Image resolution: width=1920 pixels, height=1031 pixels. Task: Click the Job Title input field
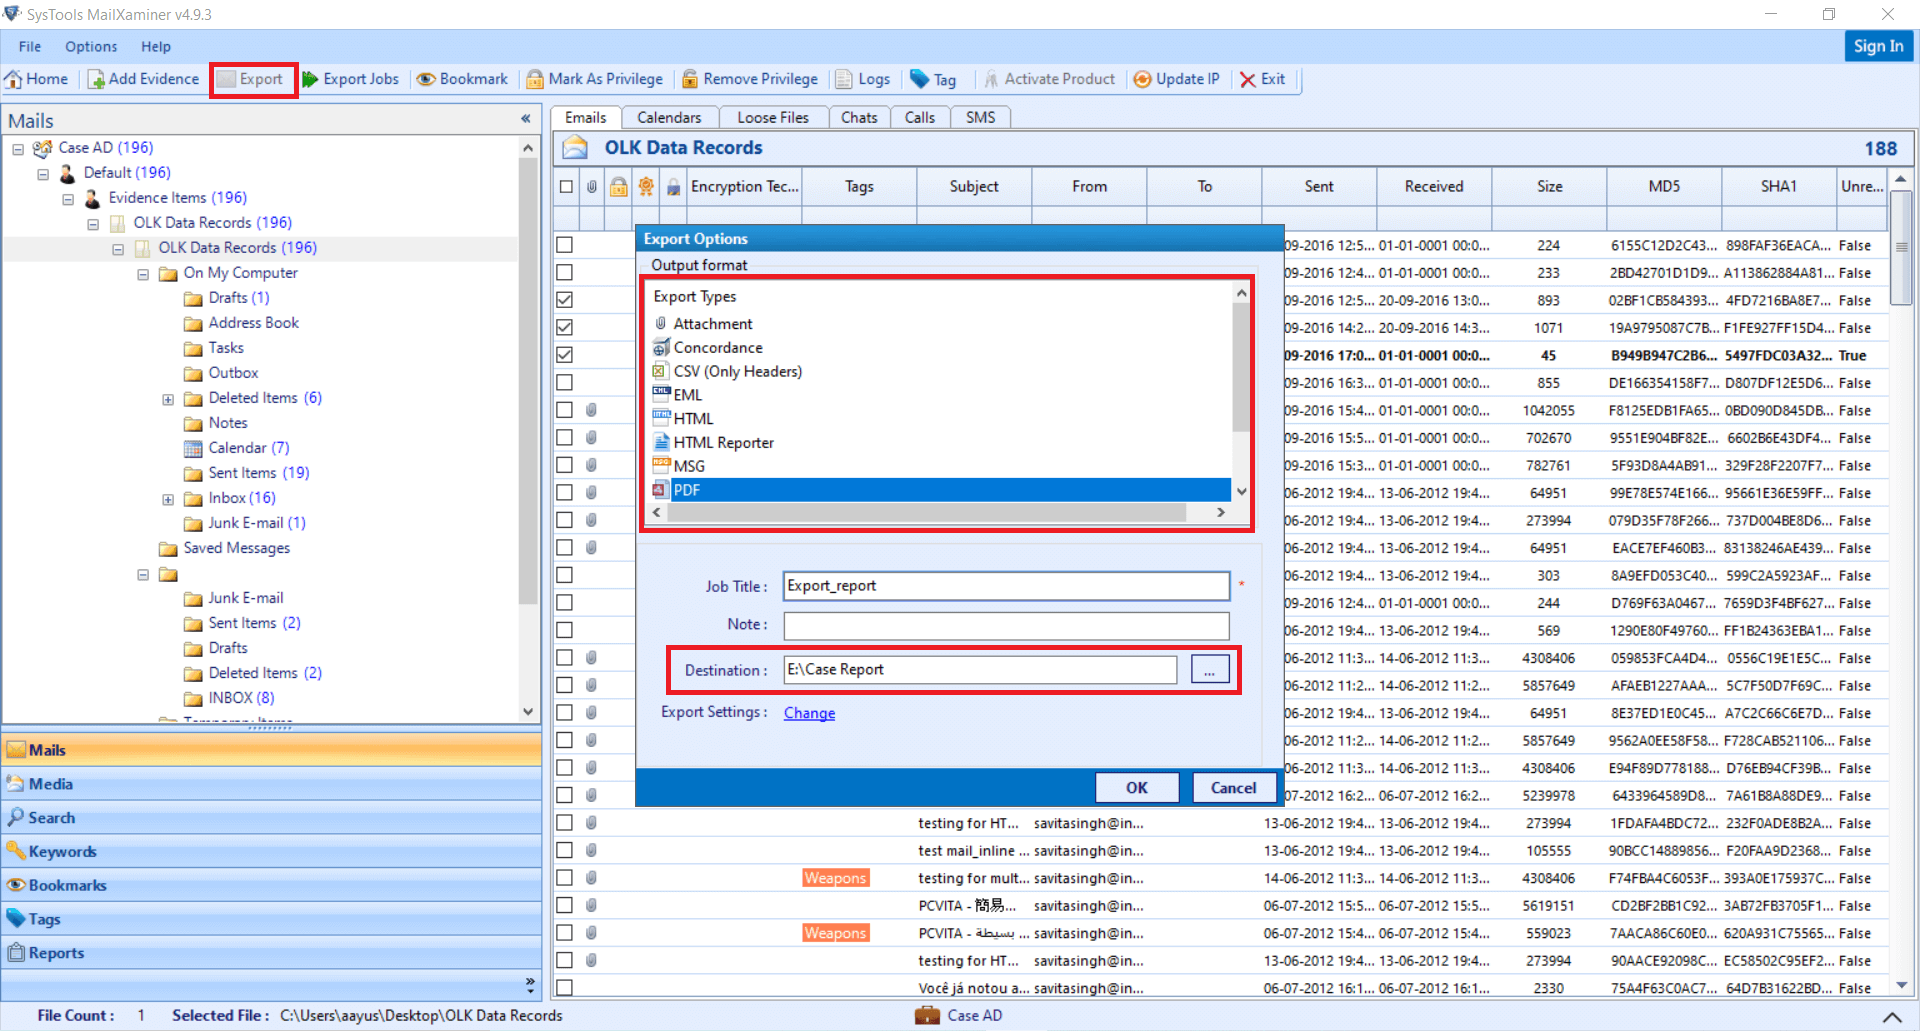[1004, 585]
